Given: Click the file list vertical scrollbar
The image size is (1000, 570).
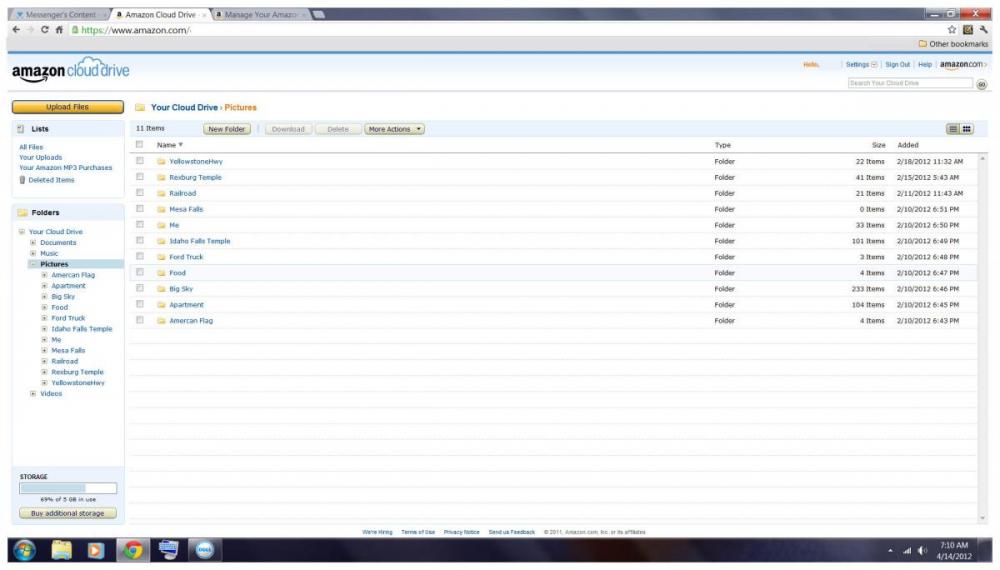Looking at the screenshot, I should pos(982,338).
